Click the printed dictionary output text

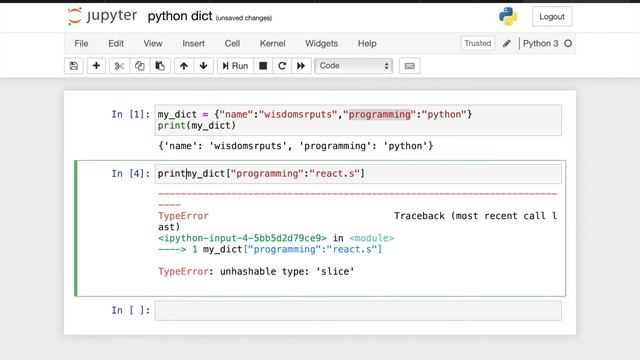pos(296,146)
